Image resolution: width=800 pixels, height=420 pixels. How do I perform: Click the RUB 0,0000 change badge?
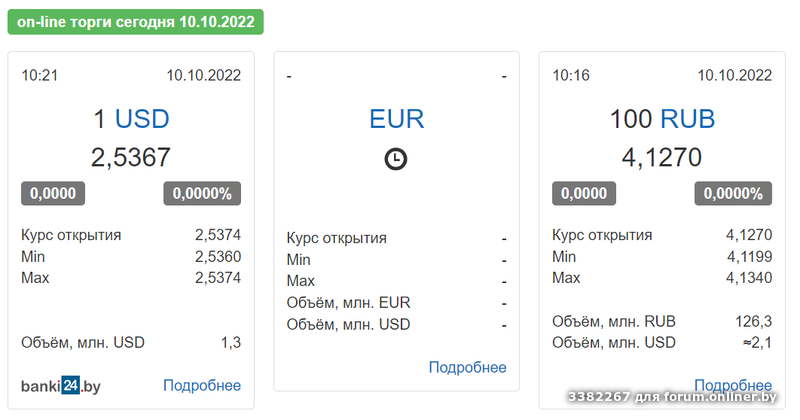pyautogui.click(x=584, y=193)
